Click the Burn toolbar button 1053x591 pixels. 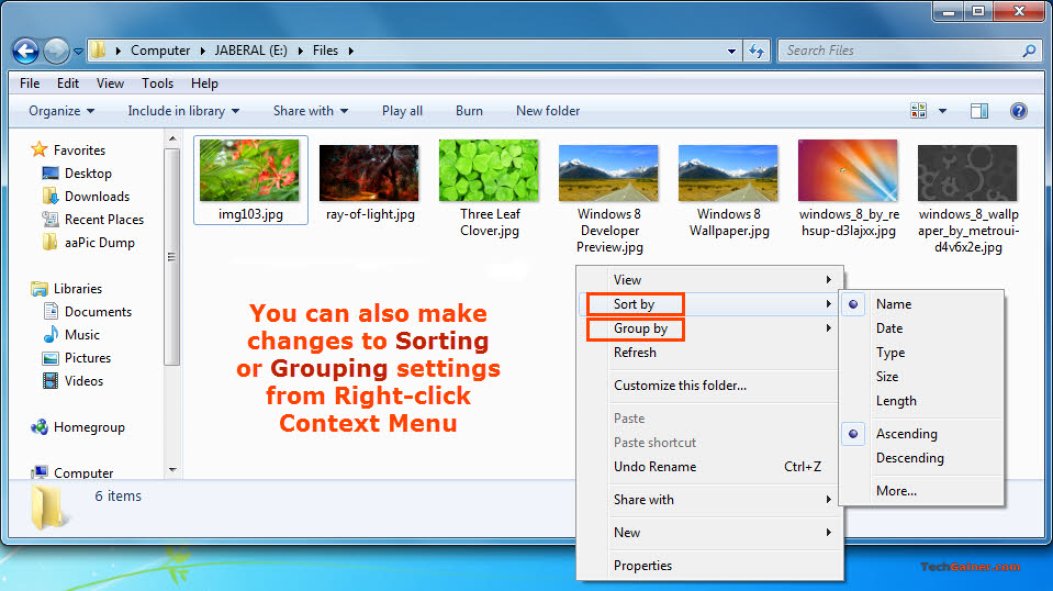[x=468, y=110]
